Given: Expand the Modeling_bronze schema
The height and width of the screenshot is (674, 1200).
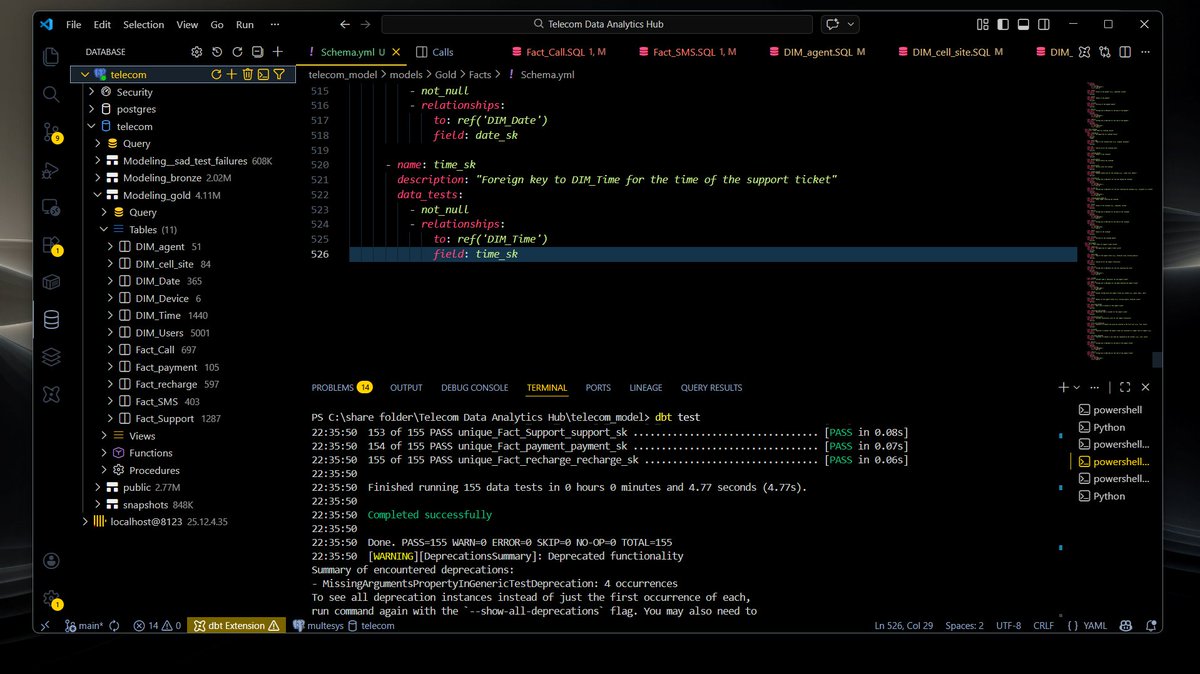Looking at the screenshot, I should pyautogui.click(x=98, y=178).
